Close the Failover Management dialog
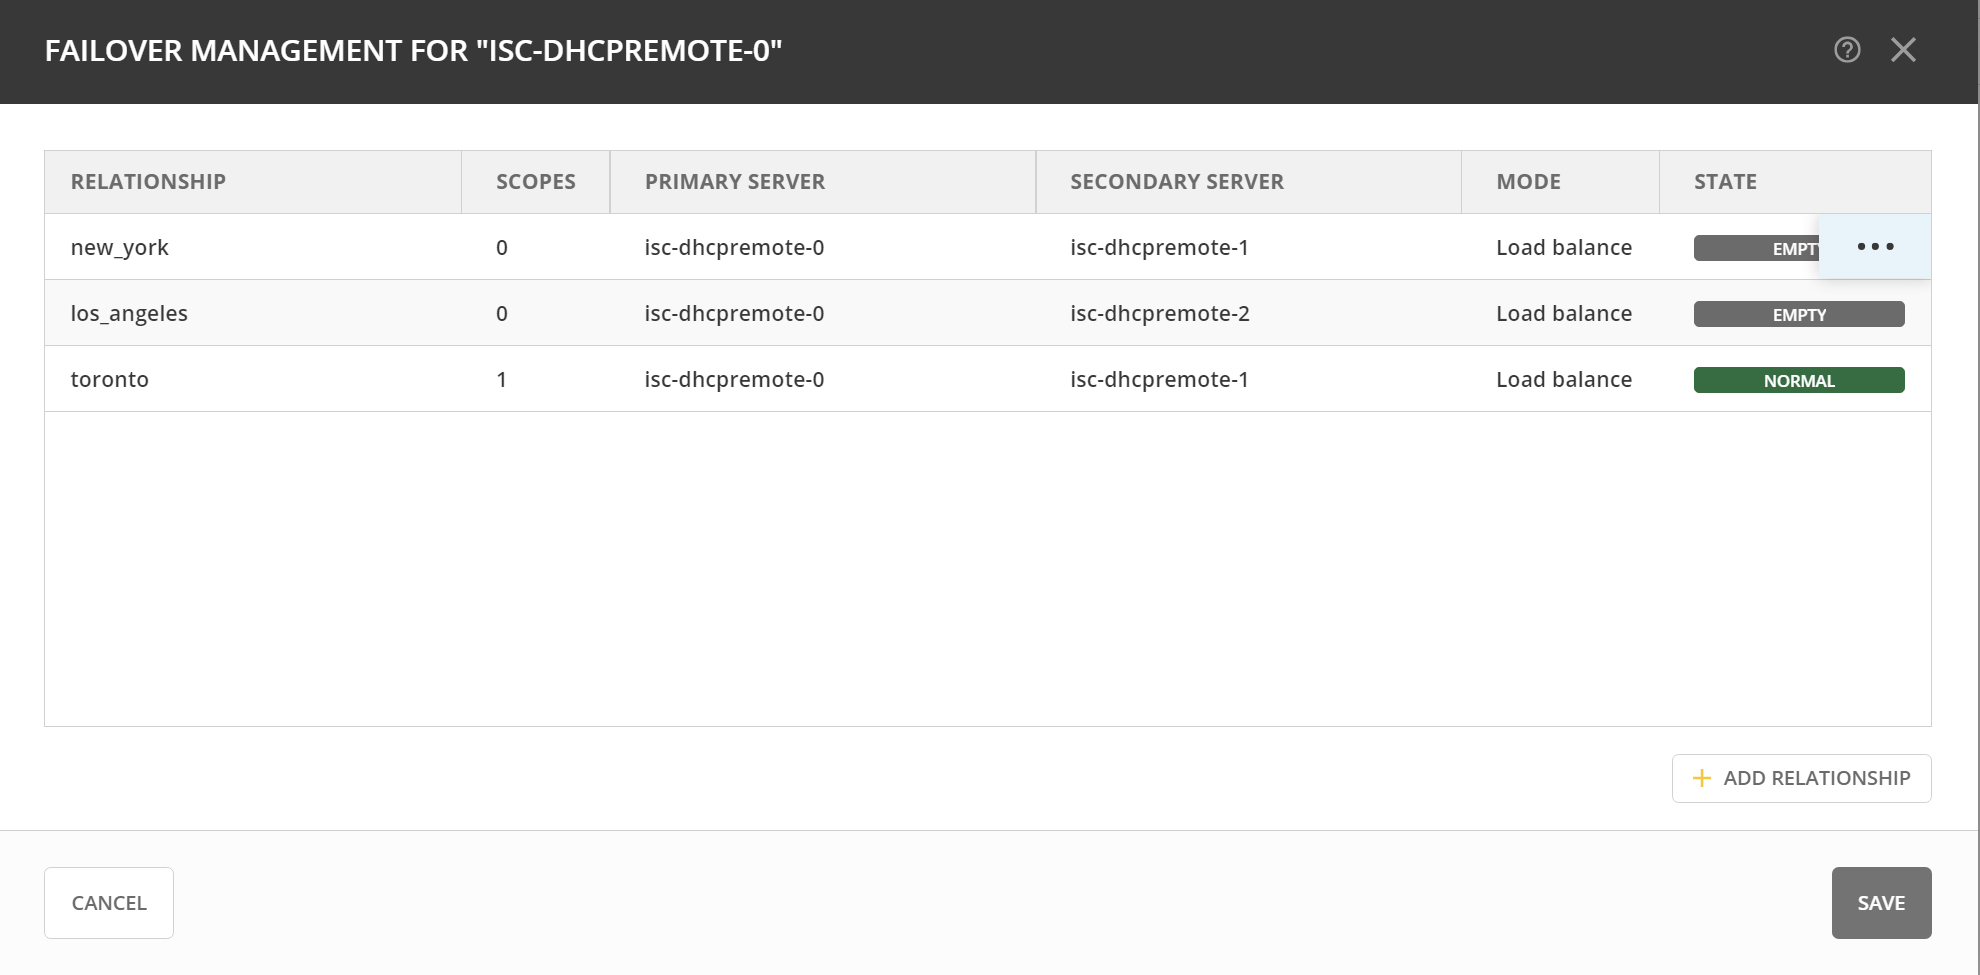Screen dimensions: 1980x975 [x=1903, y=50]
